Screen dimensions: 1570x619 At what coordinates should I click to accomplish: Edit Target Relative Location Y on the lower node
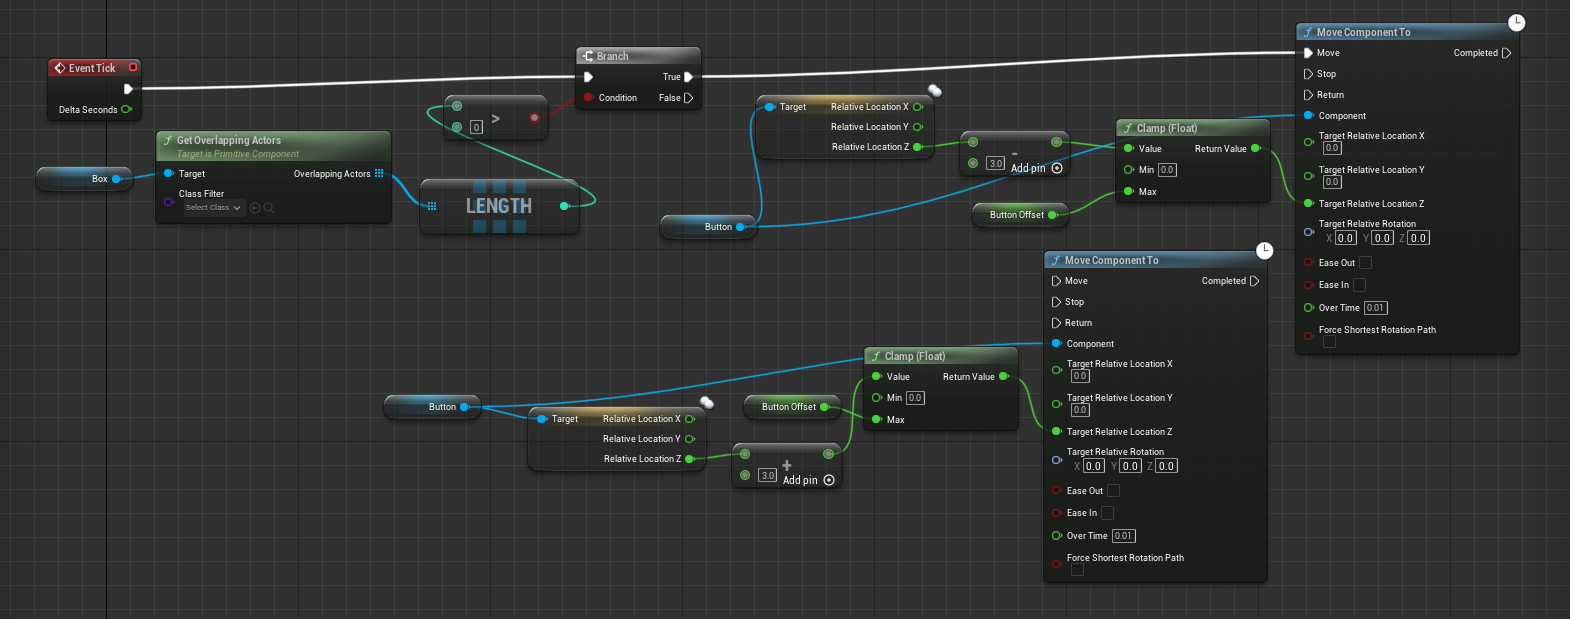pos(1080,410)
